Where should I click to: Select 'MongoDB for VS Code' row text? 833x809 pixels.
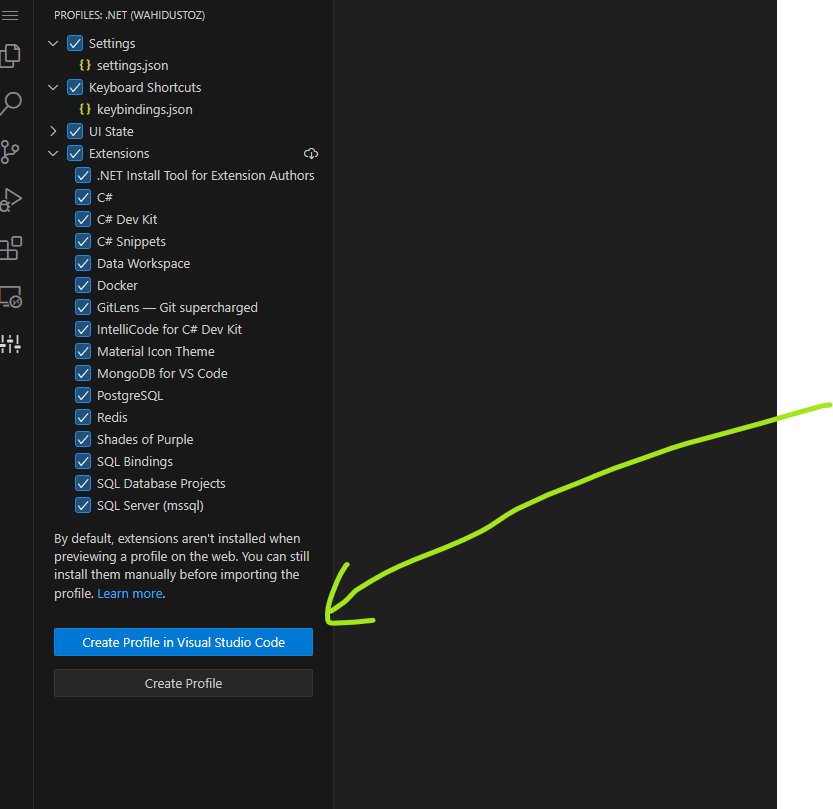click(x=162, y=373)
